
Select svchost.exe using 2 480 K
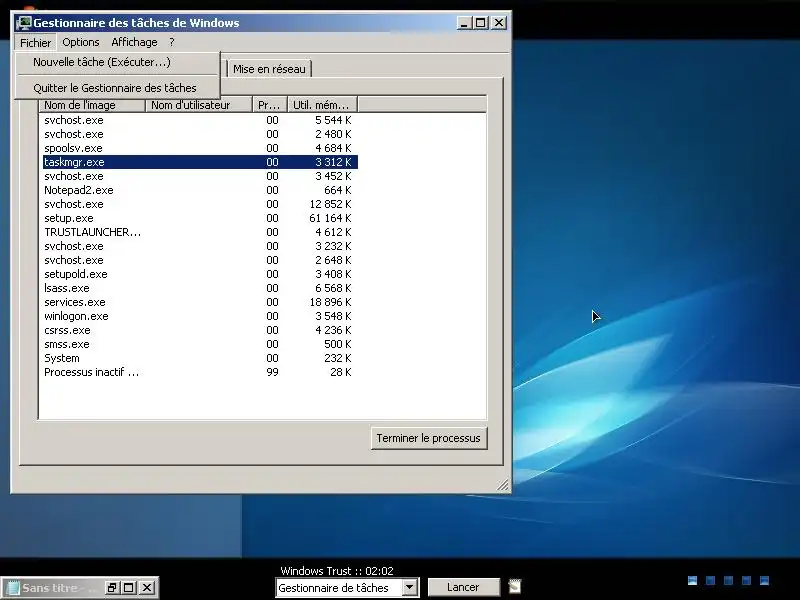coord(200,134)
